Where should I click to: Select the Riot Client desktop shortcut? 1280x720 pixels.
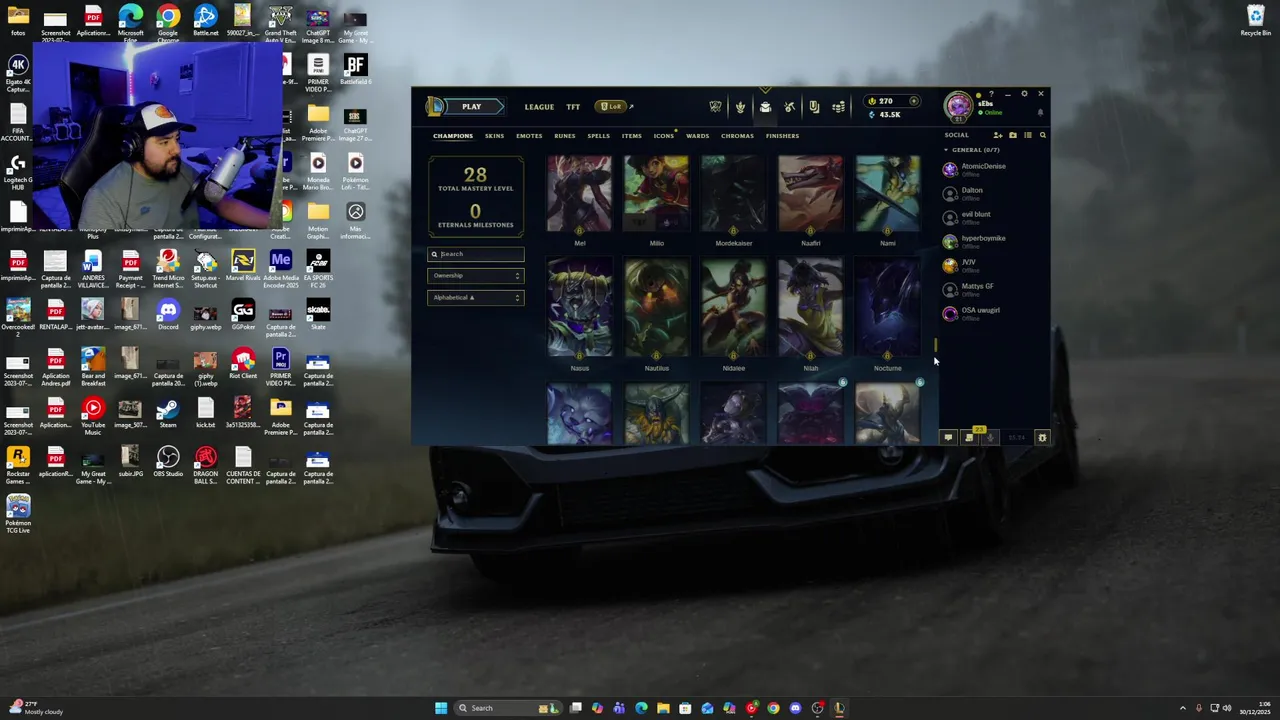tap(243, 364)
